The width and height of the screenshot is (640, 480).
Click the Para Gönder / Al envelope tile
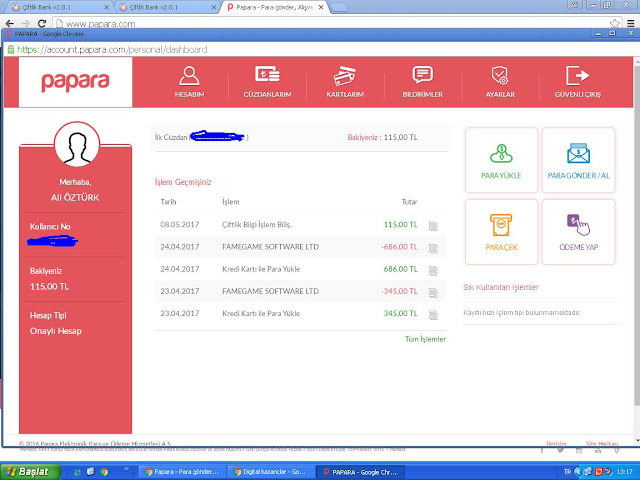point(578,160)
